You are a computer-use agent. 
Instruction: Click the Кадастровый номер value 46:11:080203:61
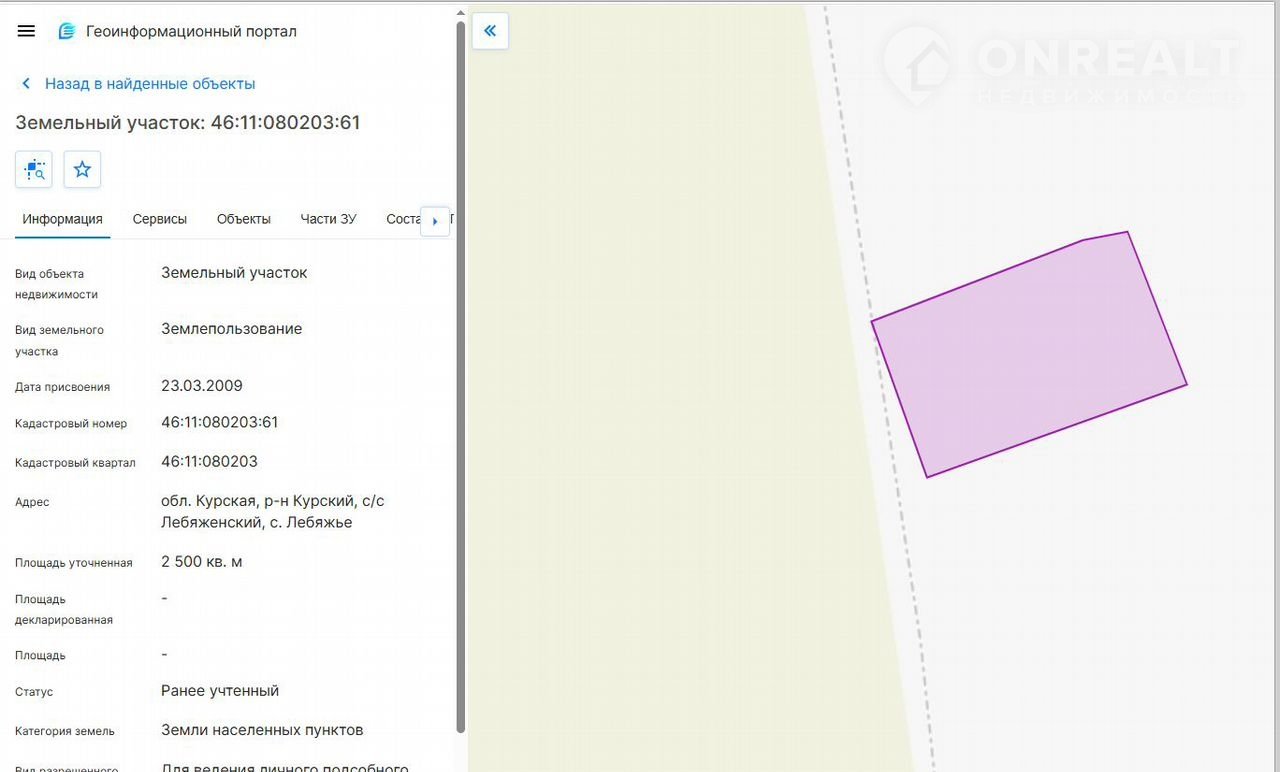220,422
